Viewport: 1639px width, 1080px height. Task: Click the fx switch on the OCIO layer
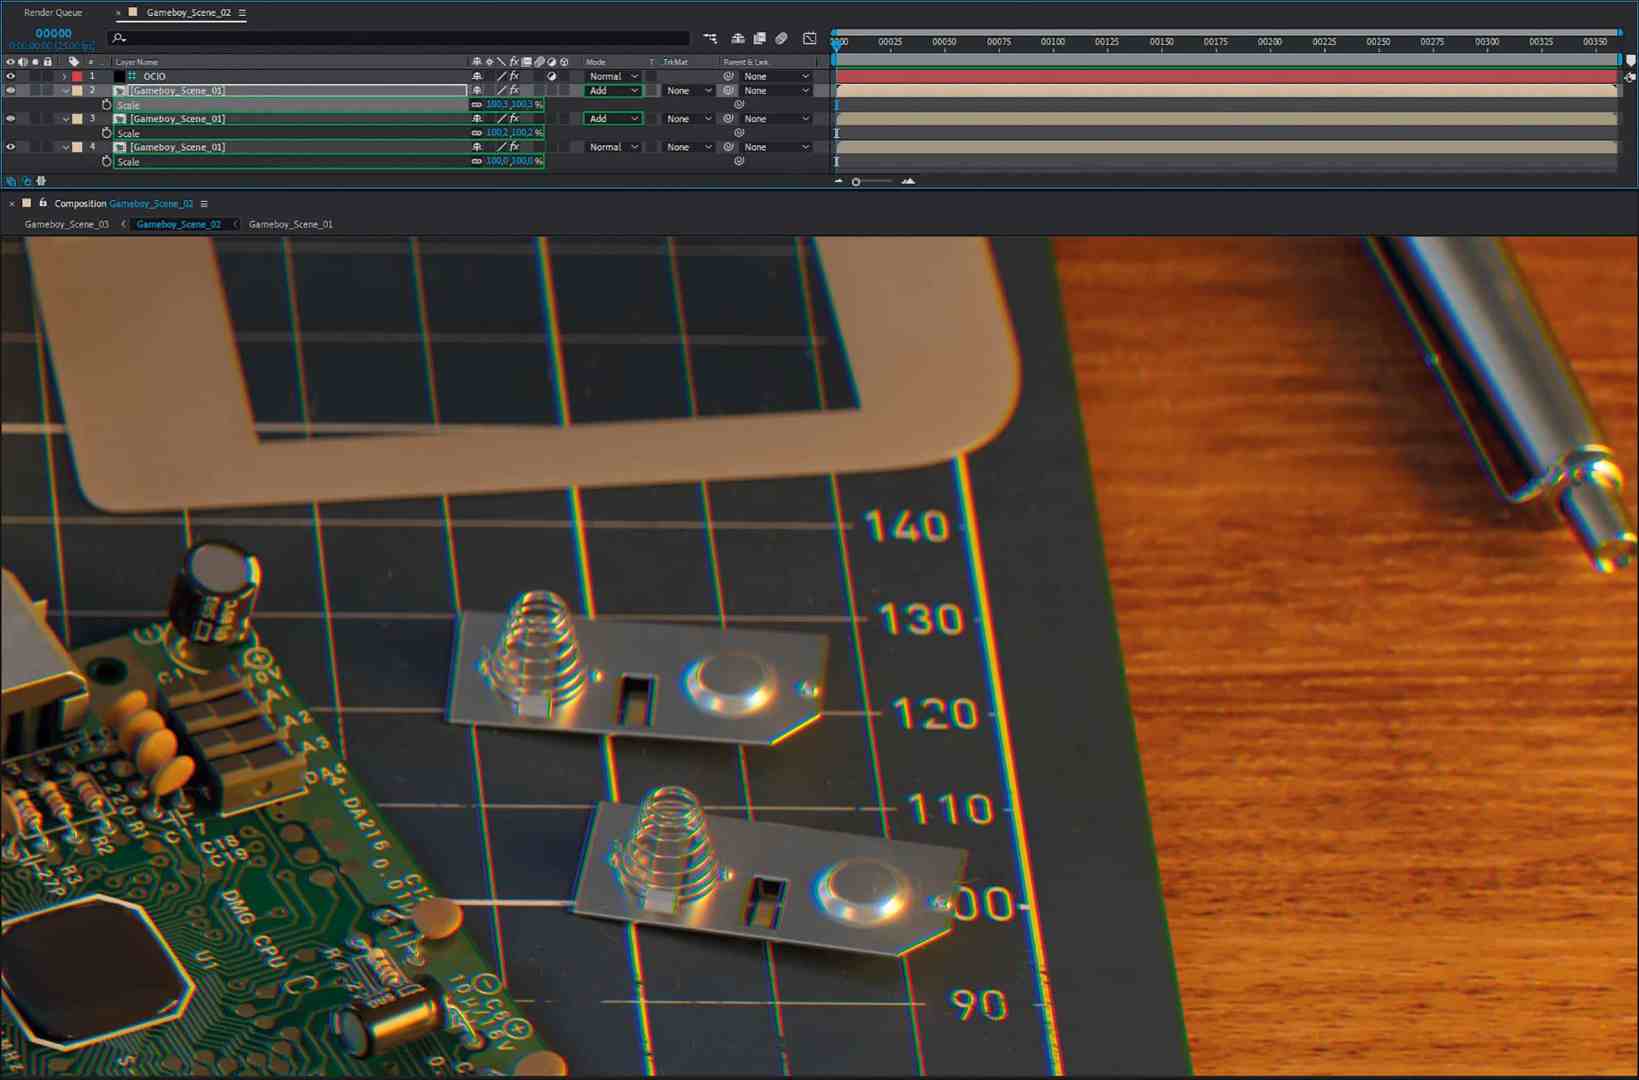tap(513, 76)
